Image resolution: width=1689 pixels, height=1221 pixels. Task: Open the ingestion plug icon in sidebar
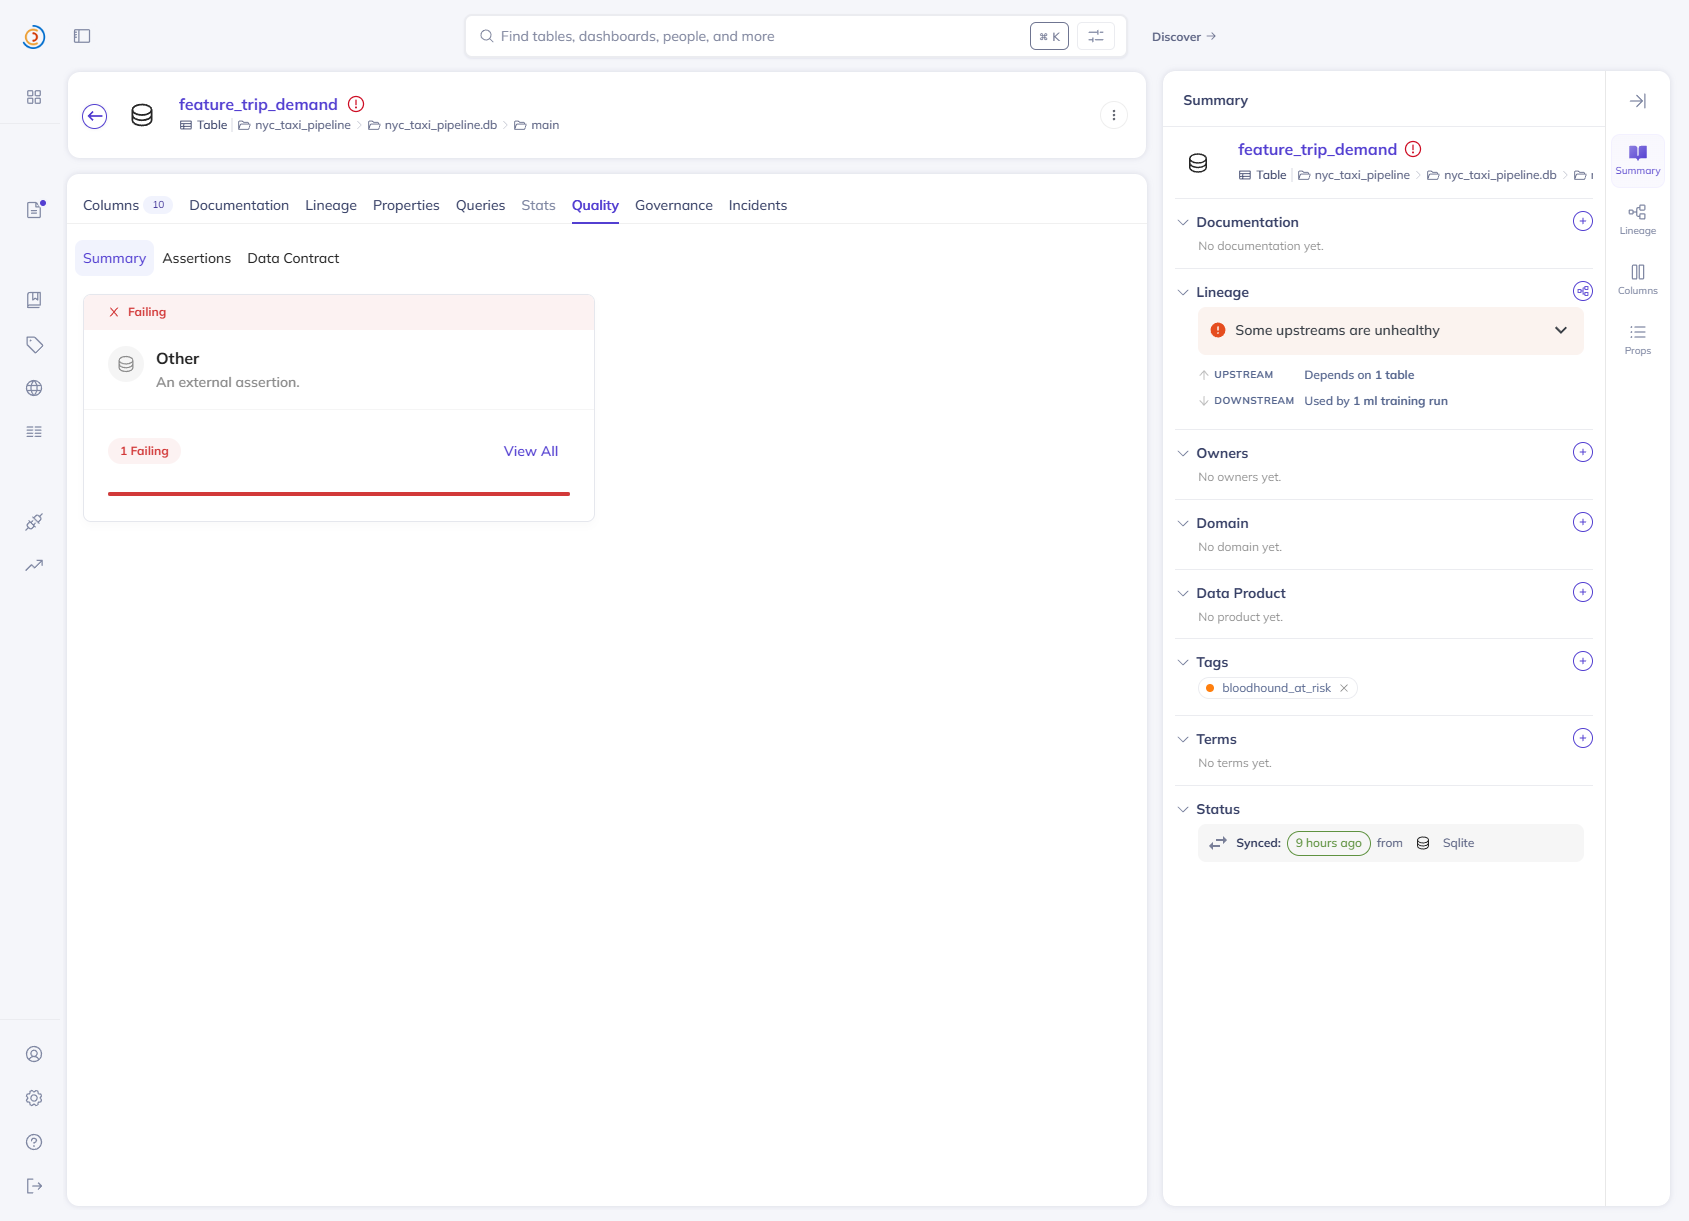(x=34, y=522)
